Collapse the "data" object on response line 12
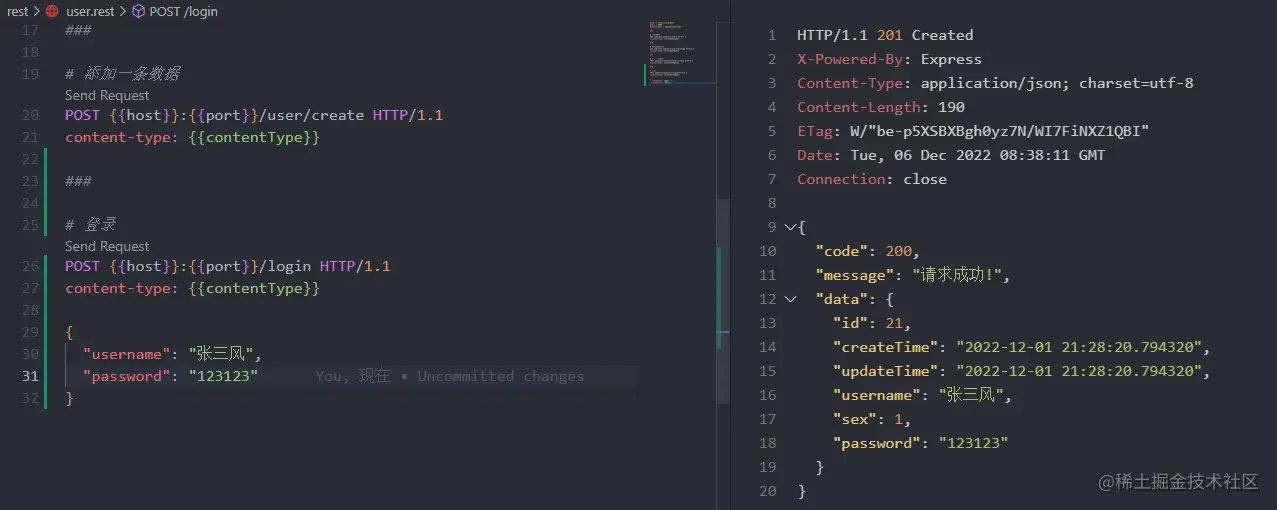 point(790,299)
